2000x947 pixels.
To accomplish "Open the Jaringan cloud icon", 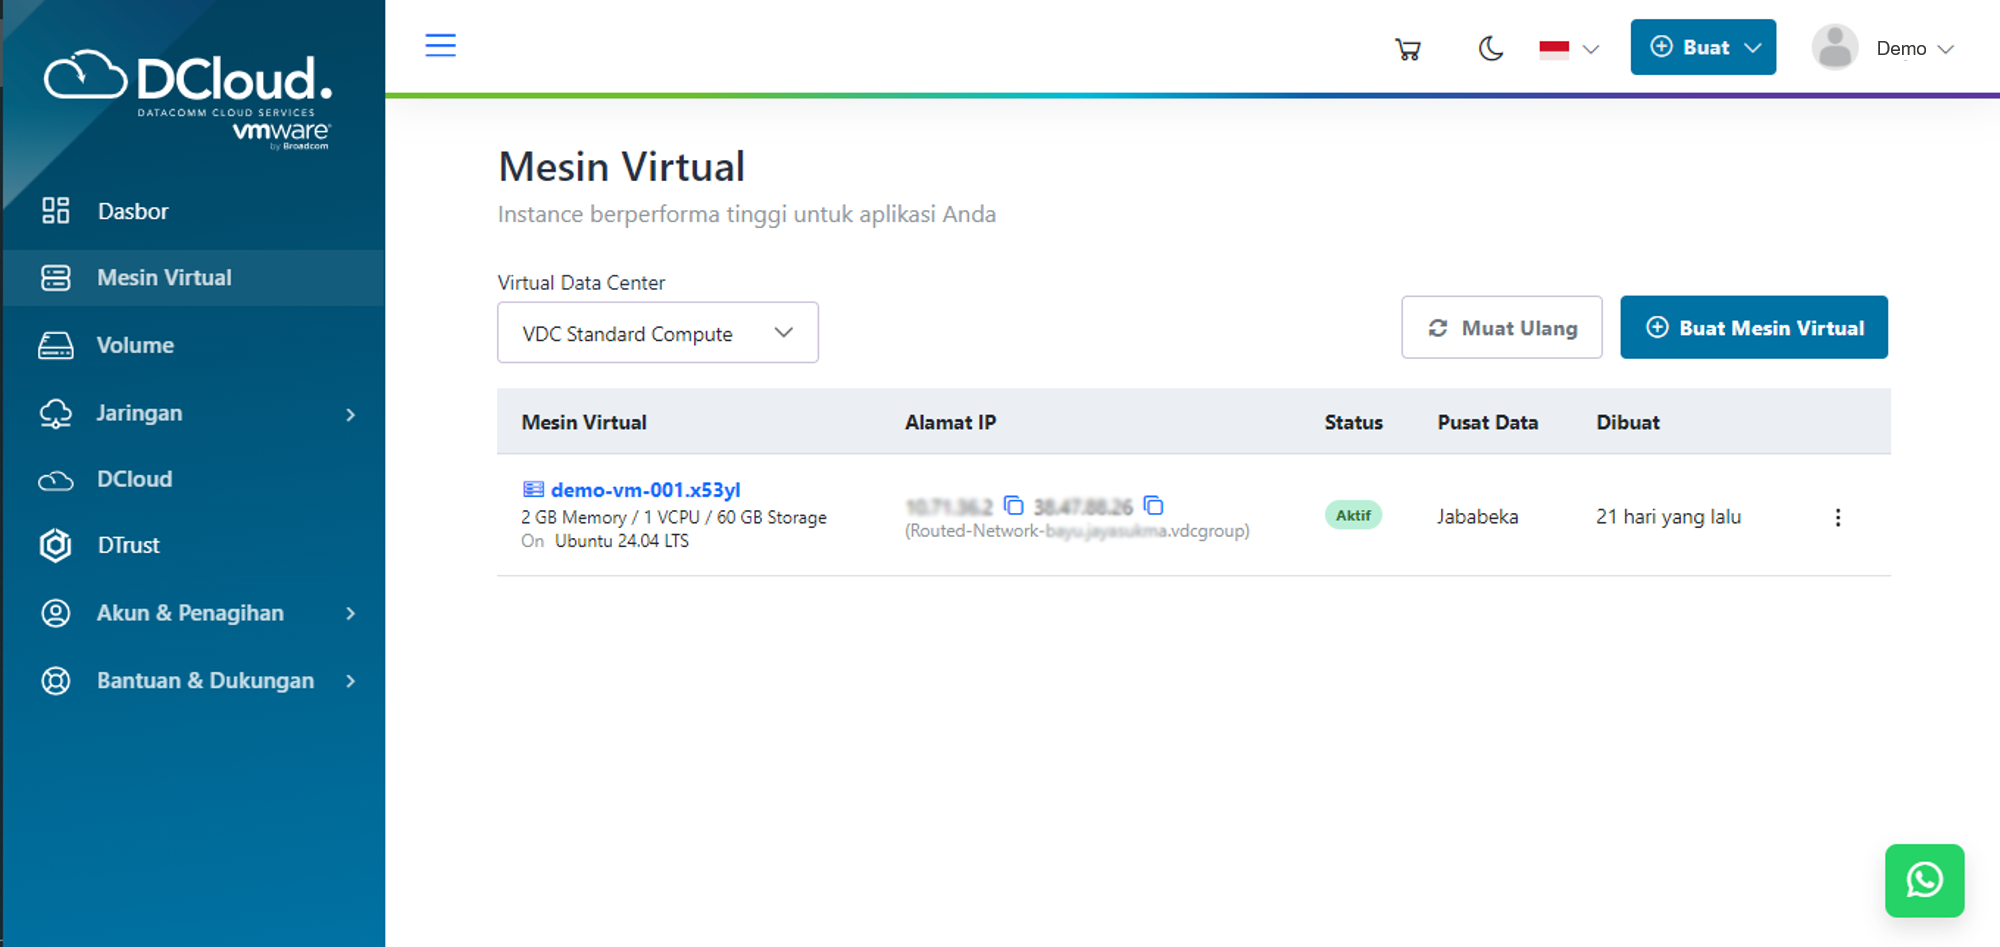I will pos(55,413).
